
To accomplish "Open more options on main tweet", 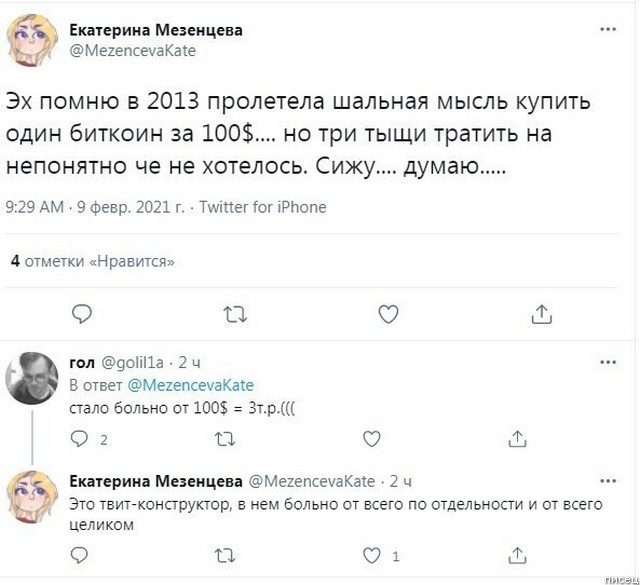I will click(x=608, y=30).
